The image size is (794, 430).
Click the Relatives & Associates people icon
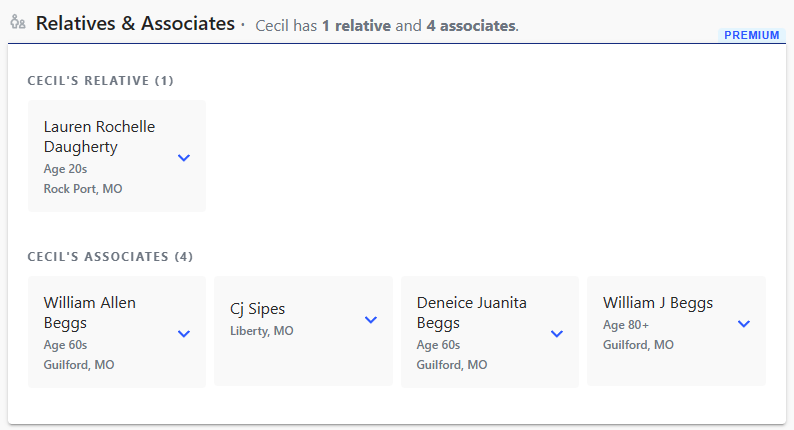click(x=18, y=22)
